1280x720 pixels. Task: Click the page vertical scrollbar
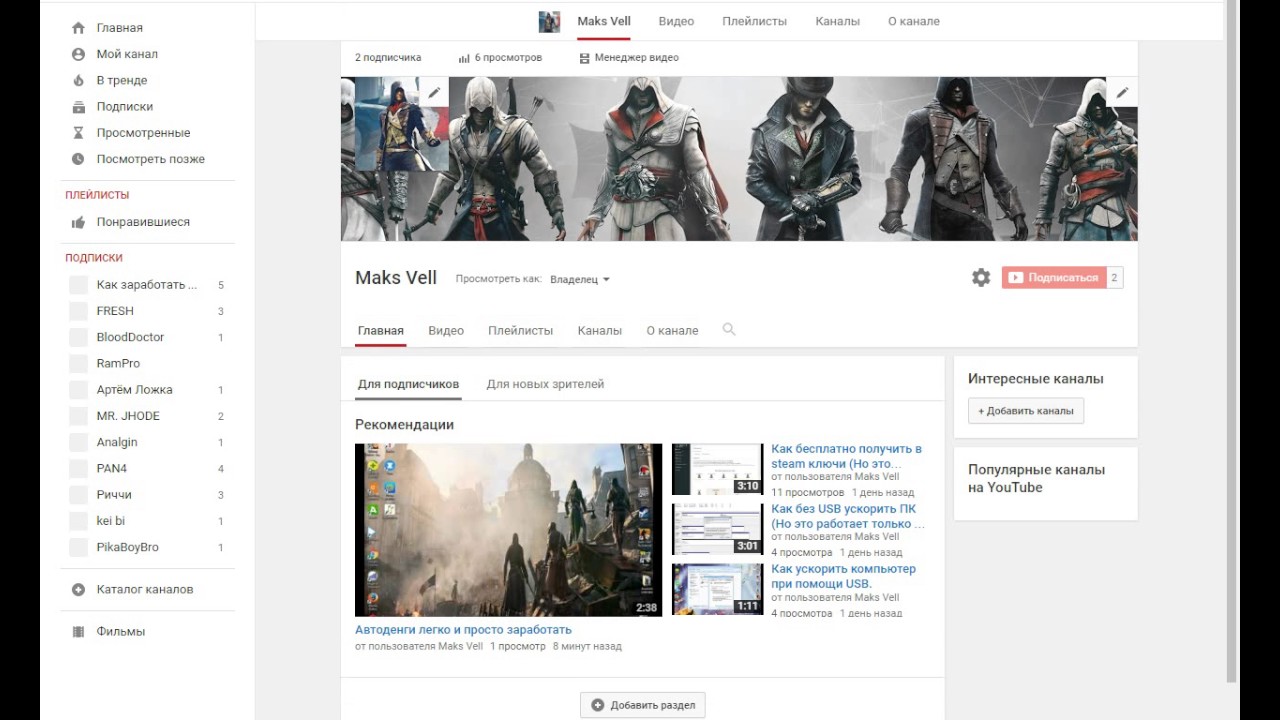coord(1231,340)
